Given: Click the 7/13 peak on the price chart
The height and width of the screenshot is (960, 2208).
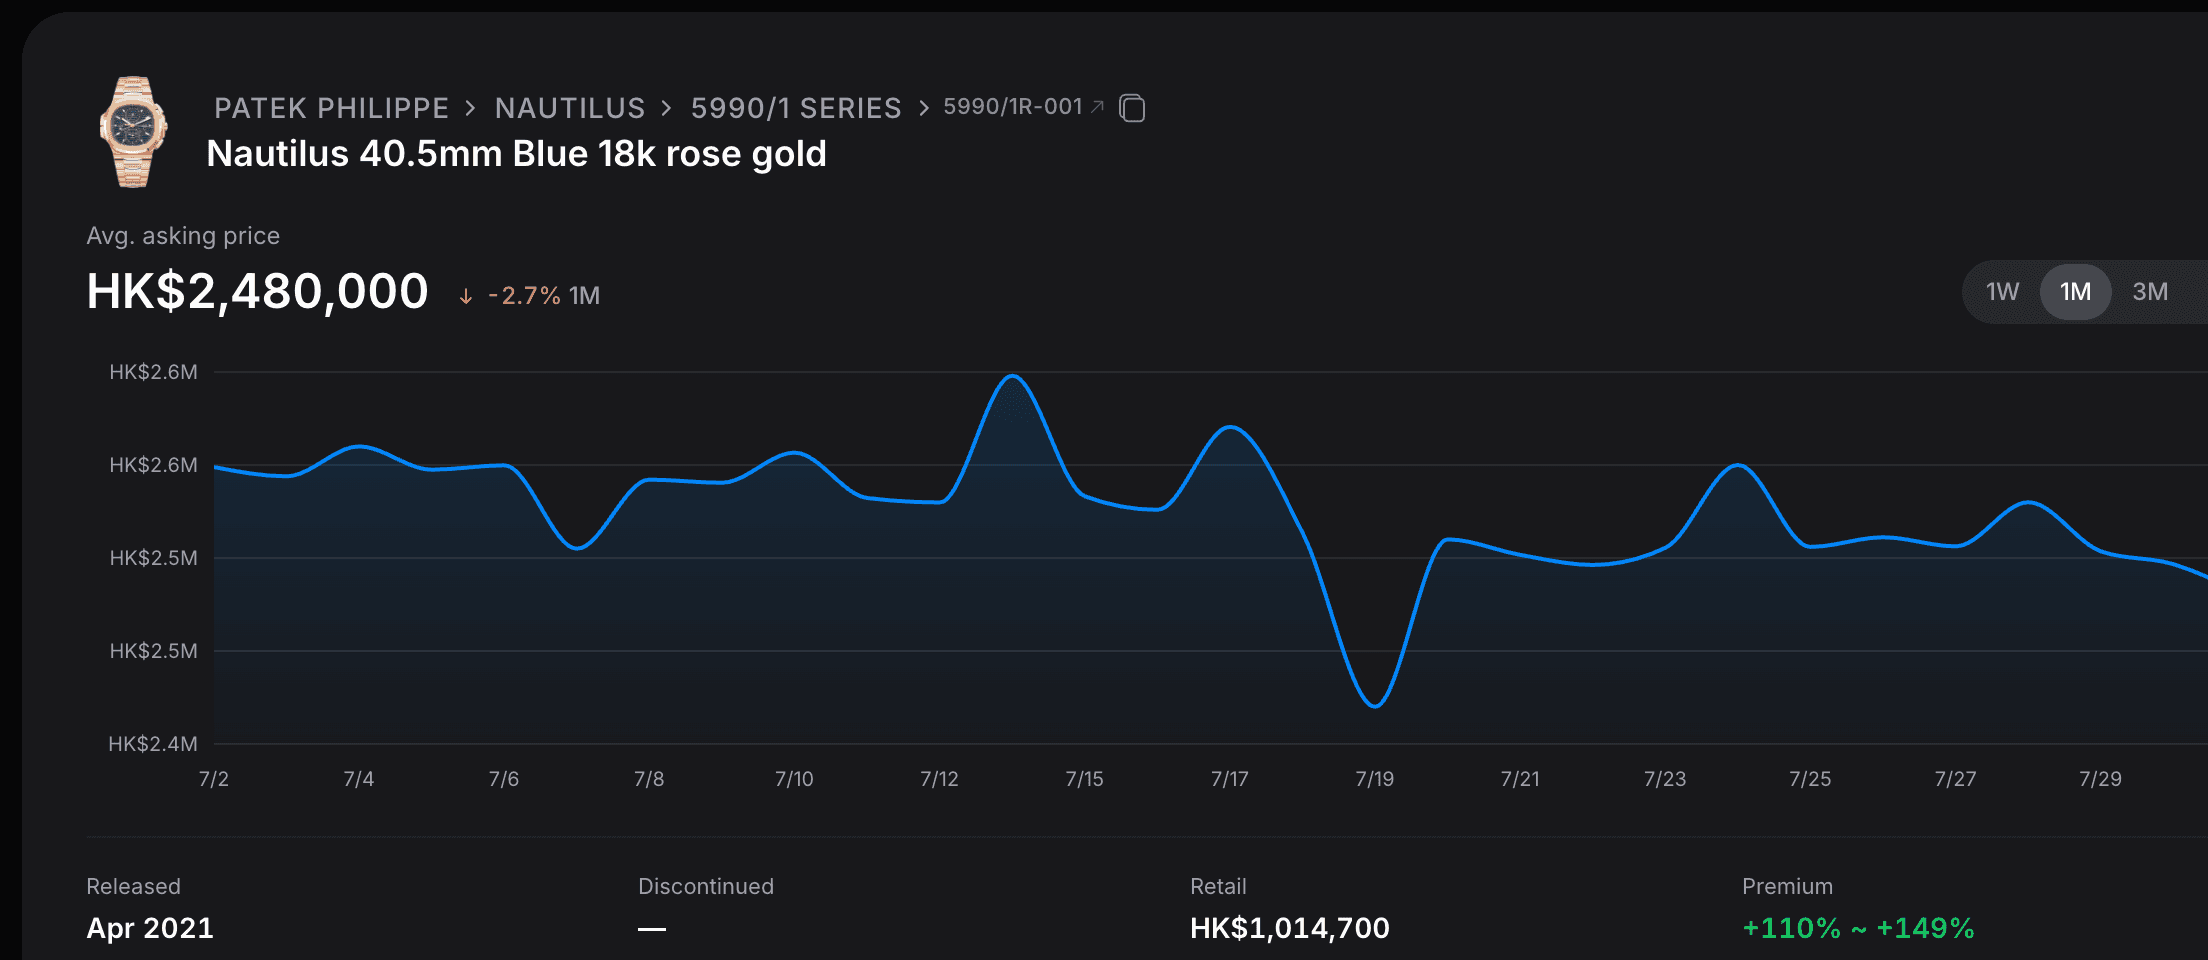Looking at the screenshot, I should click(1013, 376).
